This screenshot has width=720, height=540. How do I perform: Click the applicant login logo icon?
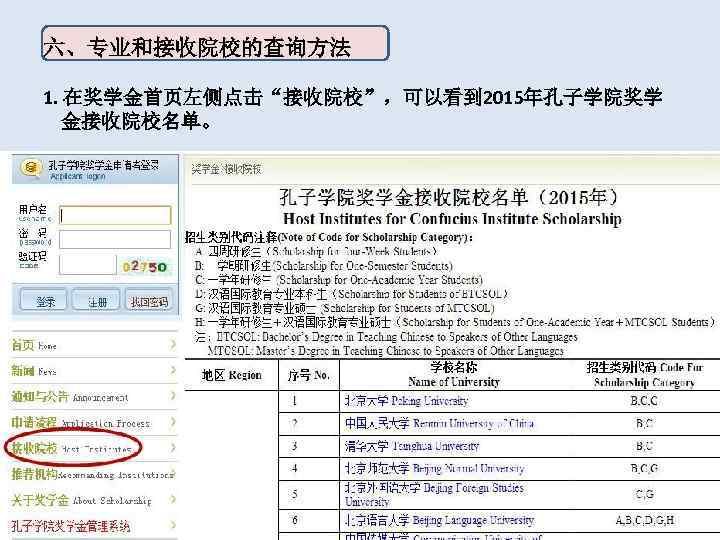(x=31, y=168)
